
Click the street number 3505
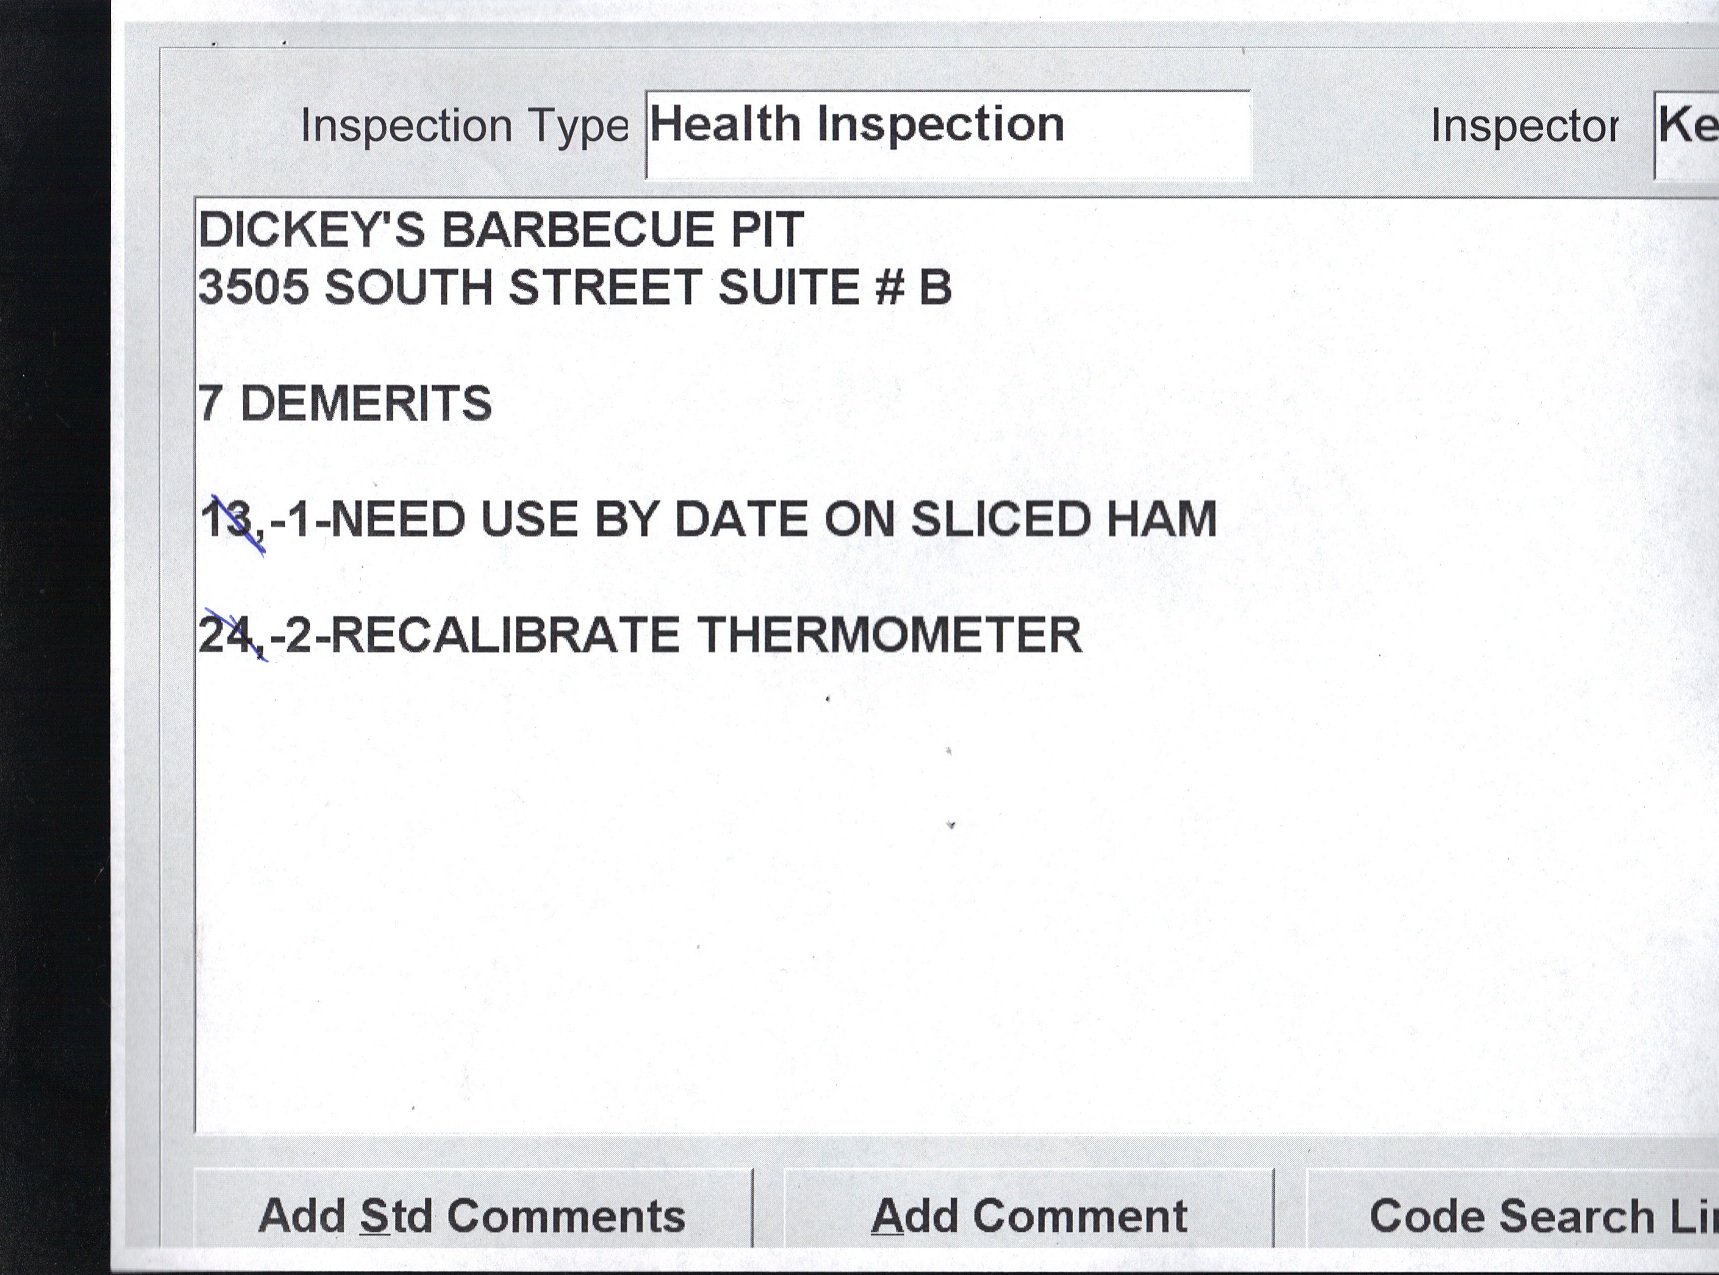coord(253,288)
